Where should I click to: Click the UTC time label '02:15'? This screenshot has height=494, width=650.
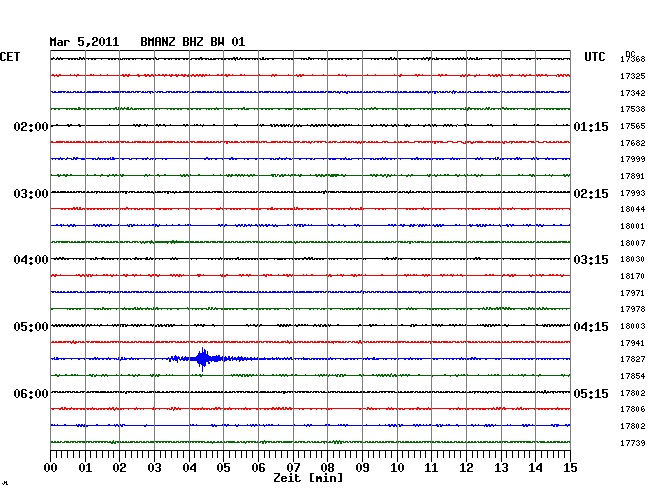(591, 194)
